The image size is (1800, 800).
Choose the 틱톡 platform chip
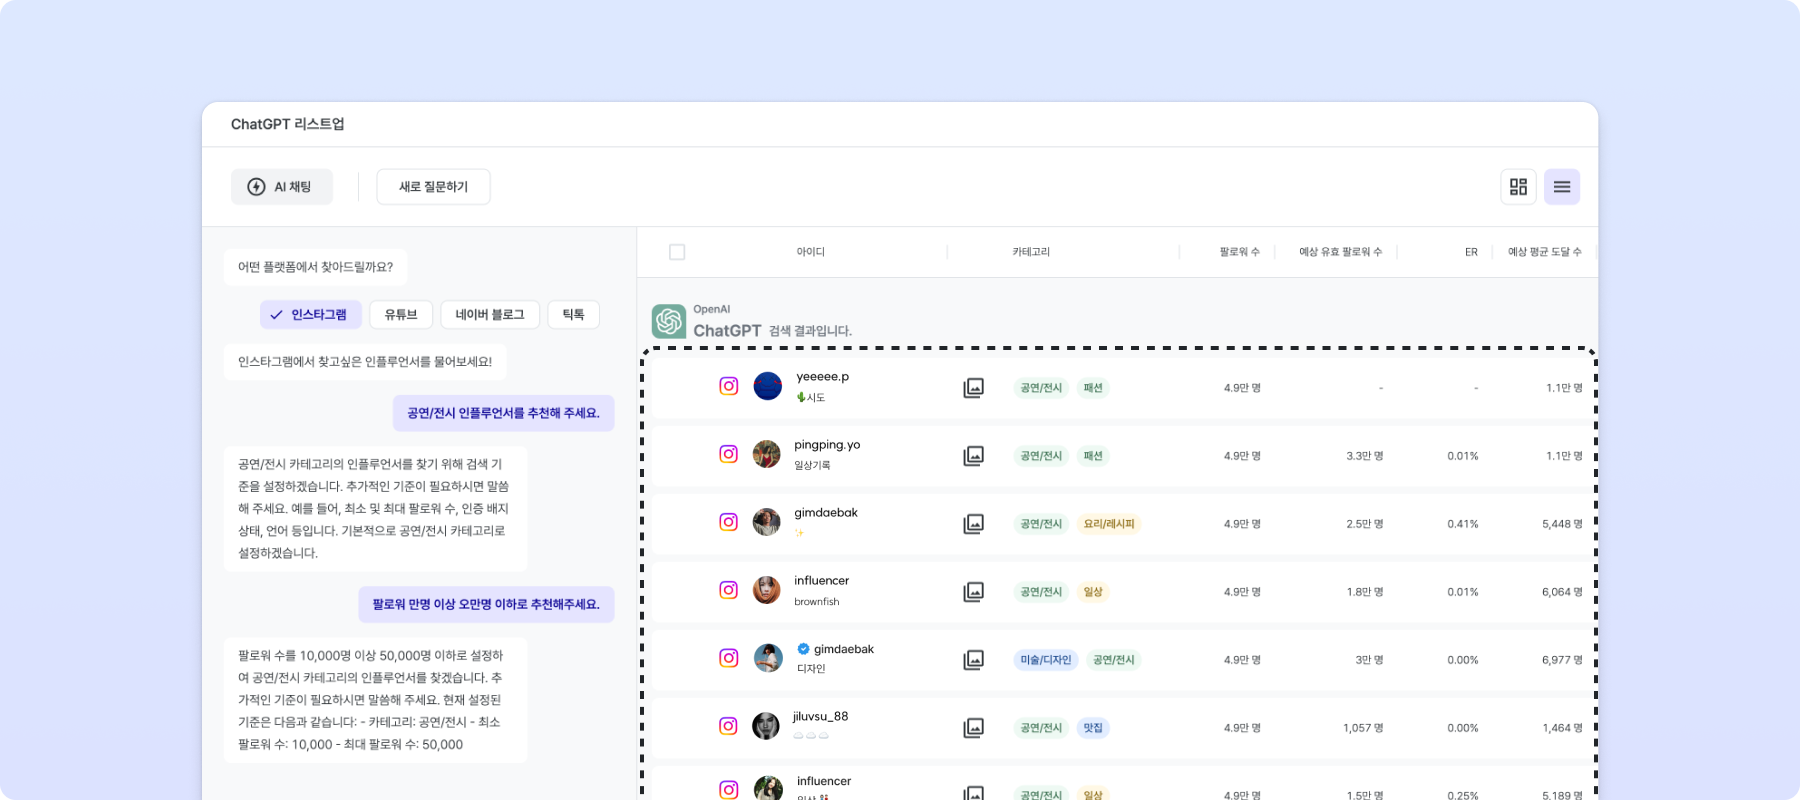573,315
